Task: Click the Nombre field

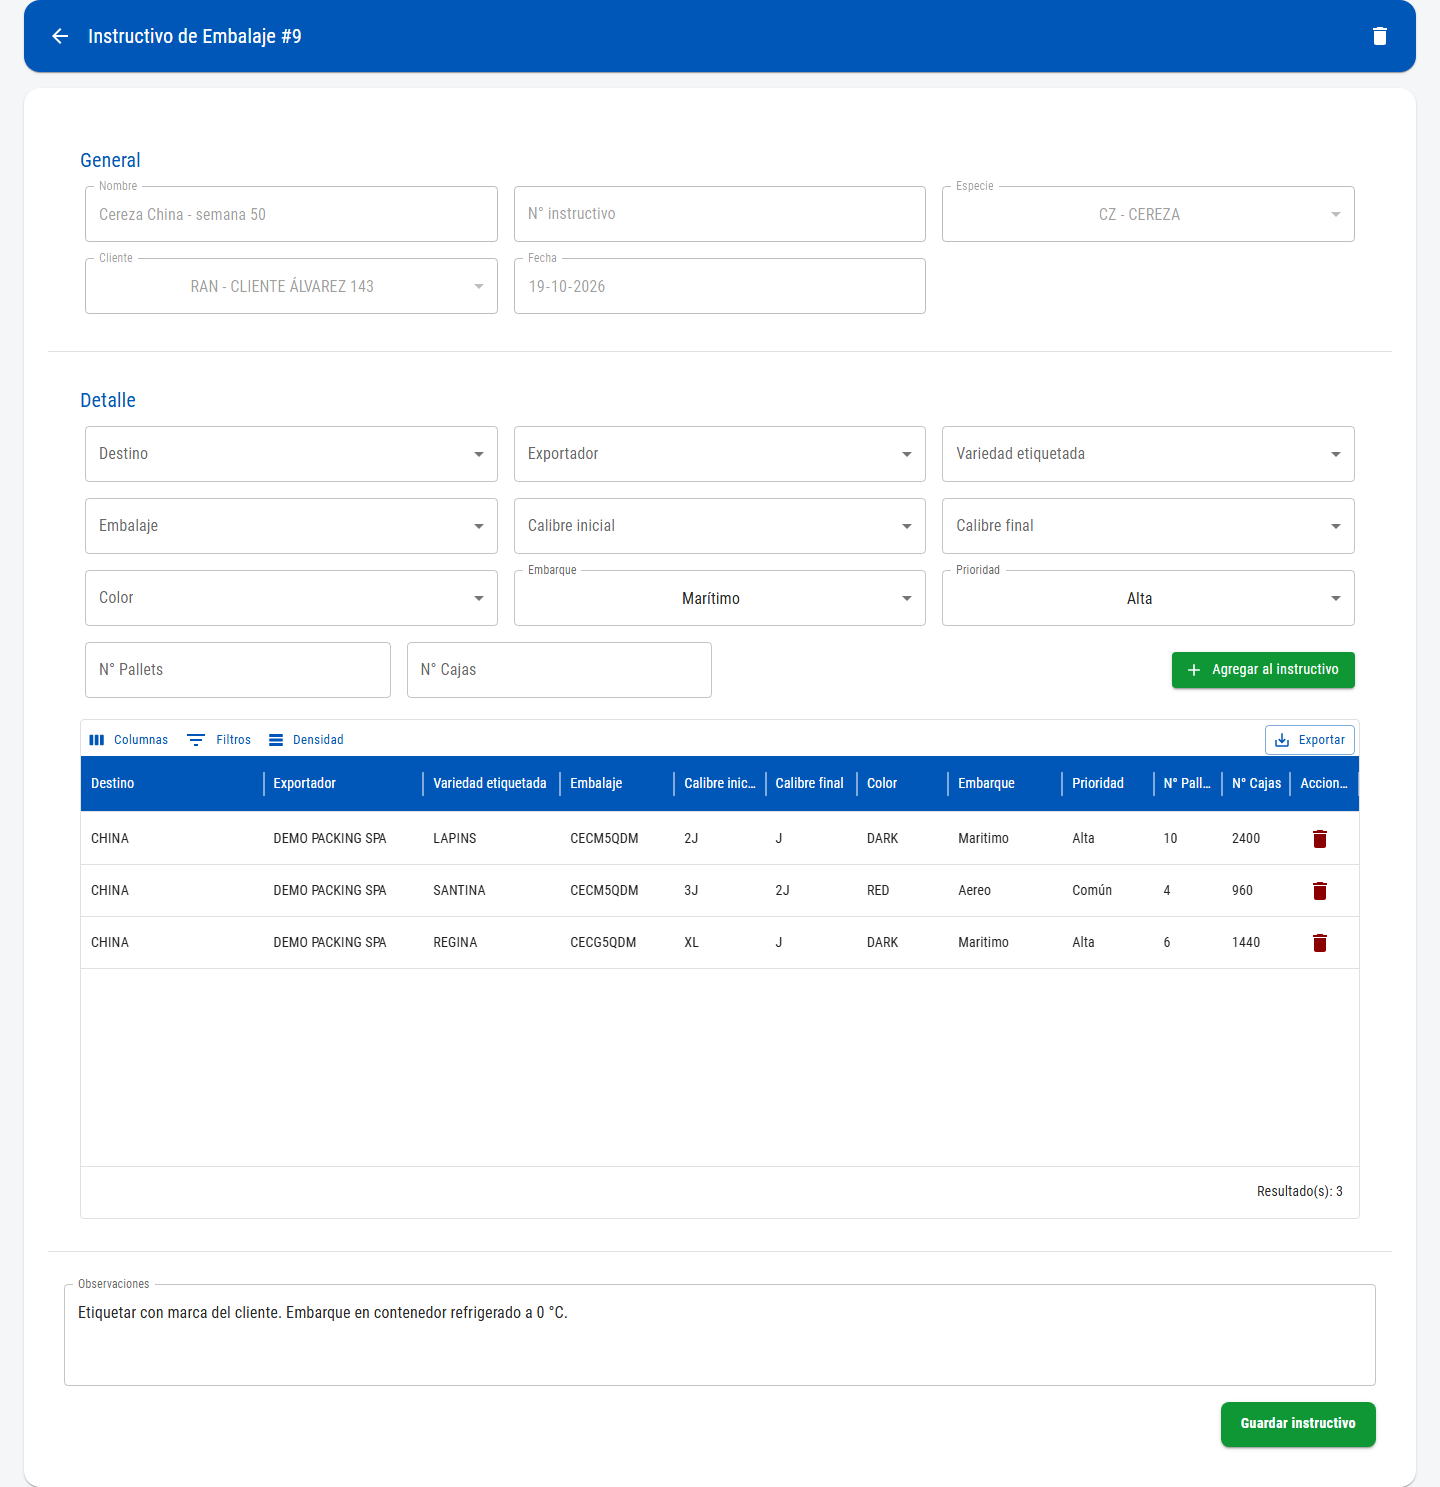Action: coord(291,214)
